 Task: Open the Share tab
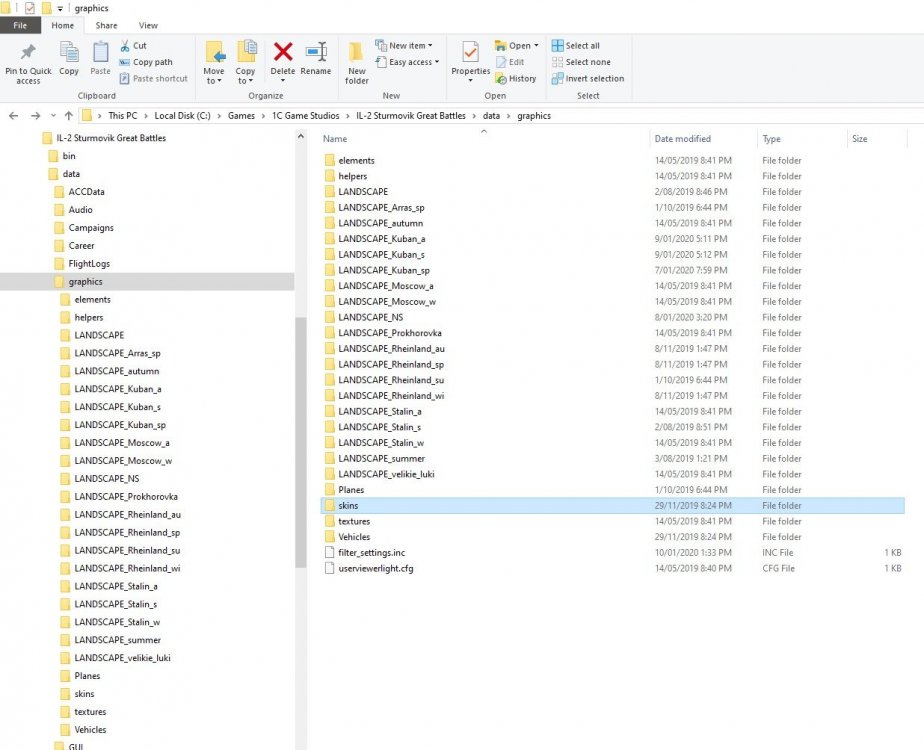coord(104,25)
